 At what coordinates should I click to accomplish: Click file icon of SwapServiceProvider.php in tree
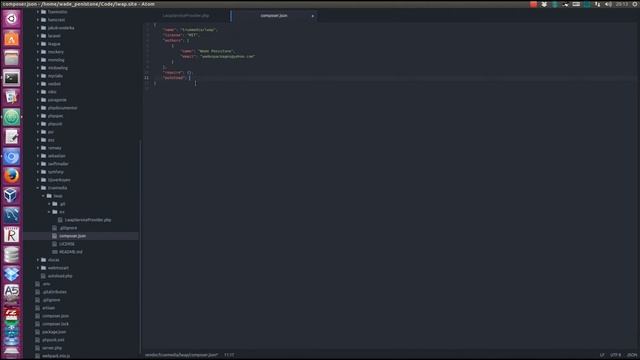click(x=60, y=220)
